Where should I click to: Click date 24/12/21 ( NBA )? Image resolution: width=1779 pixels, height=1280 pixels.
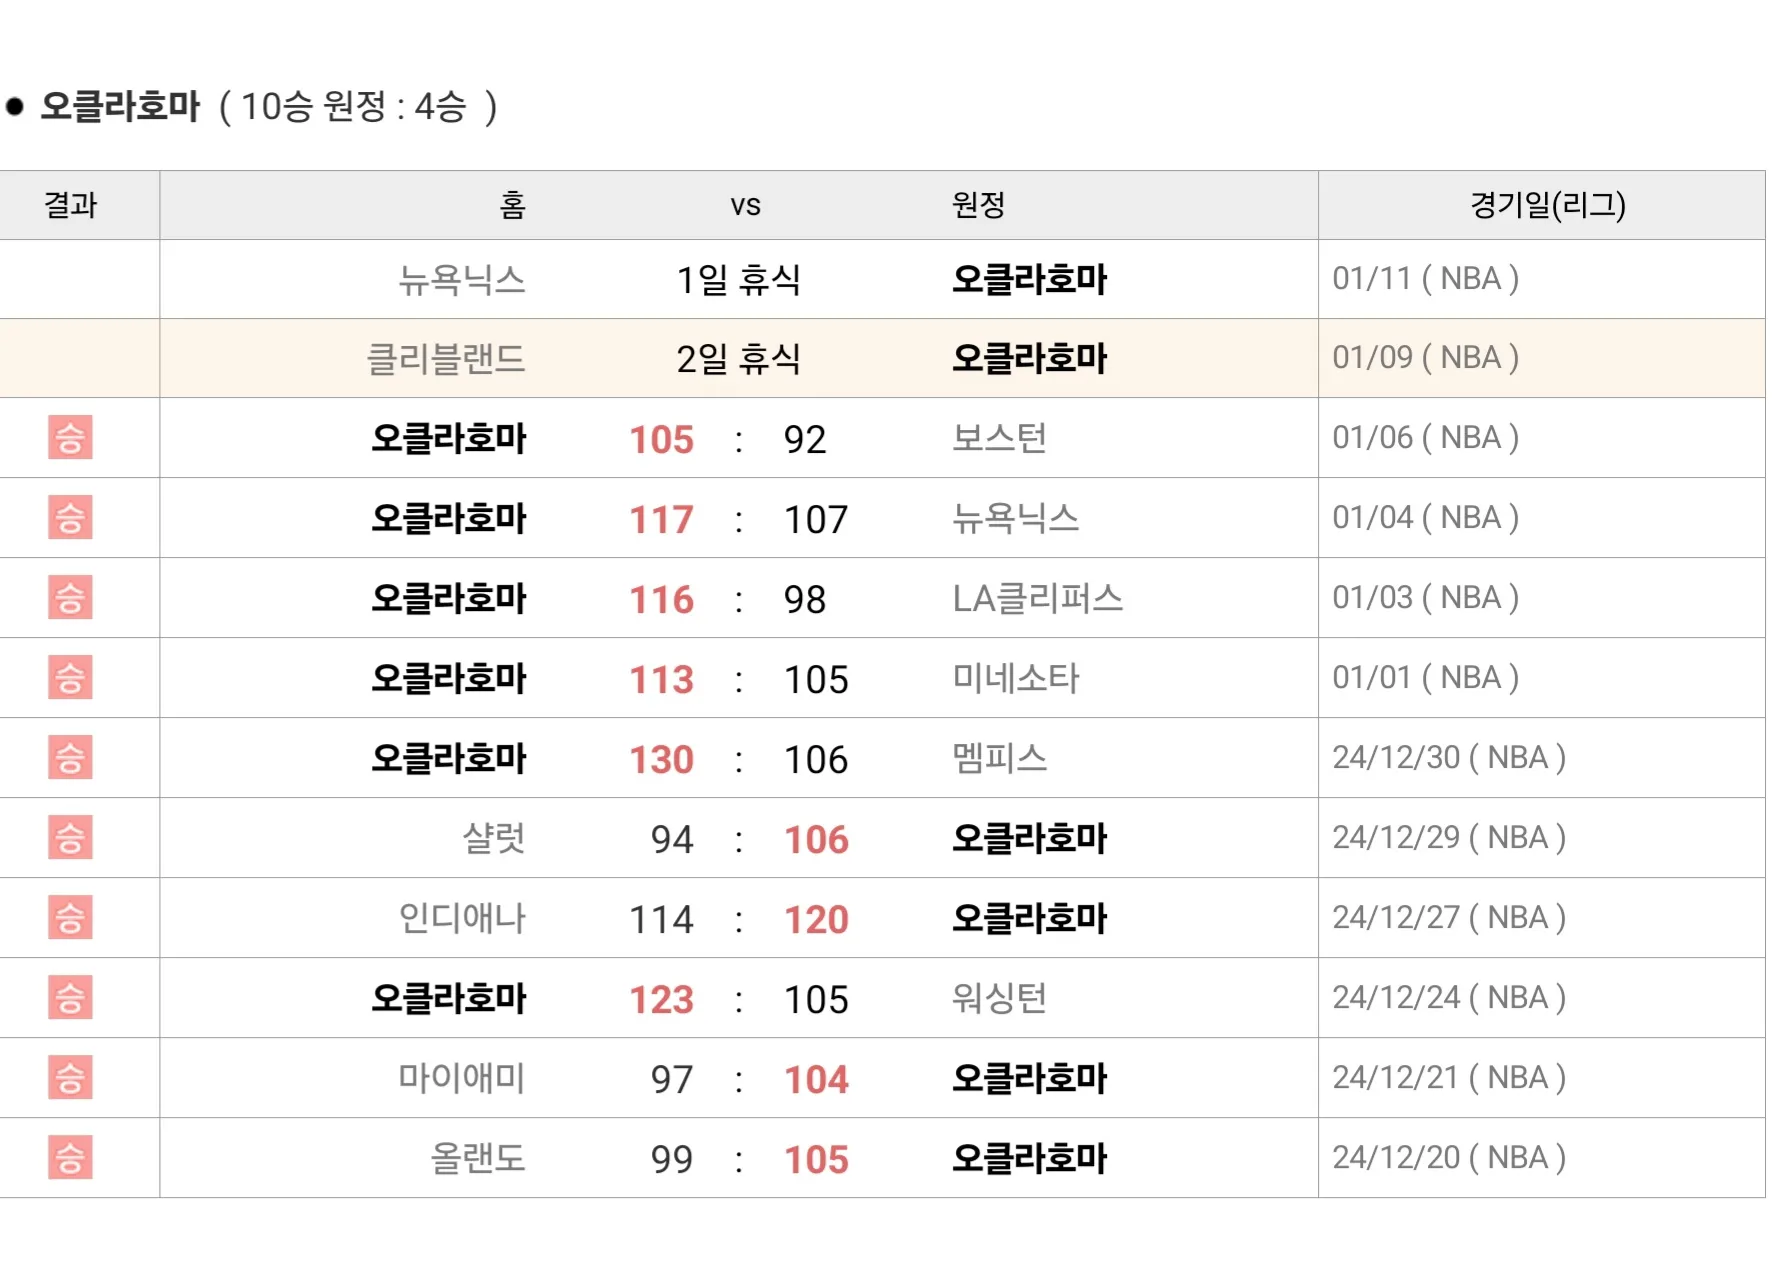point(1449,1078)
